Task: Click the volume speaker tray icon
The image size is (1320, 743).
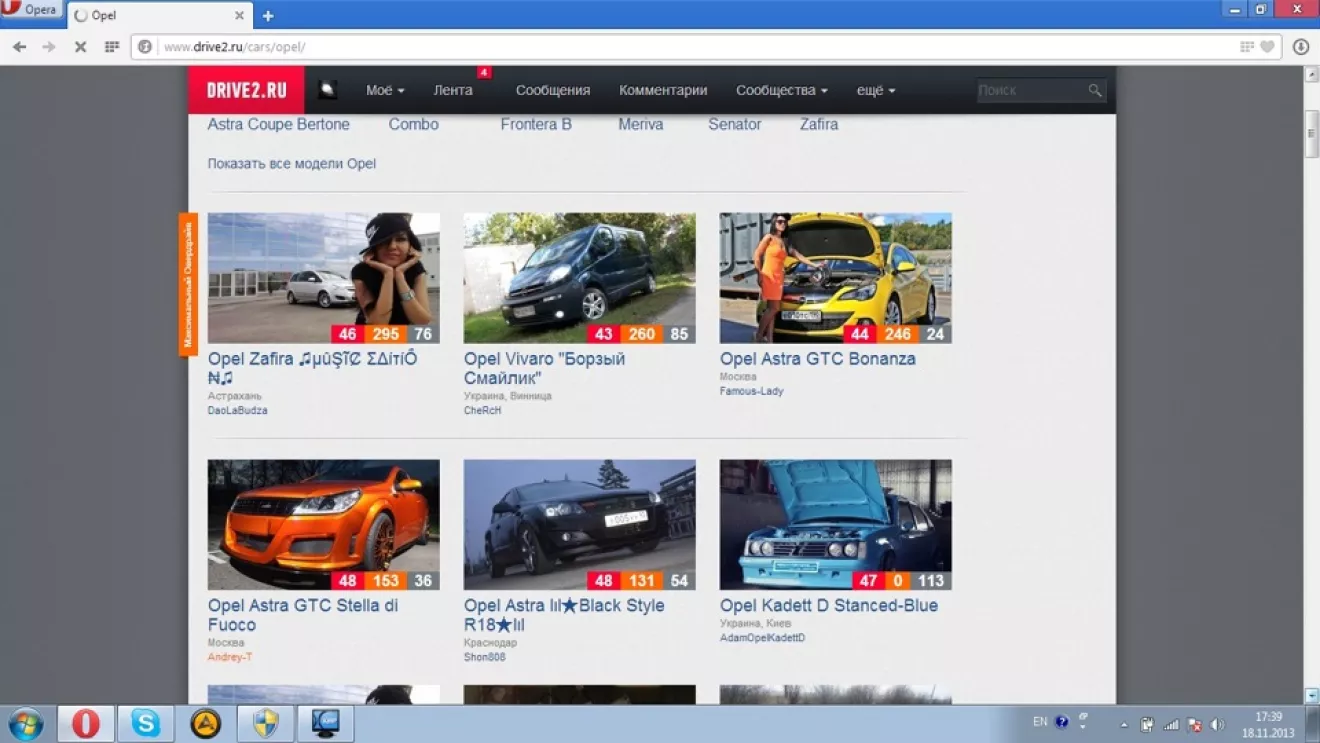Action: 1217,725
